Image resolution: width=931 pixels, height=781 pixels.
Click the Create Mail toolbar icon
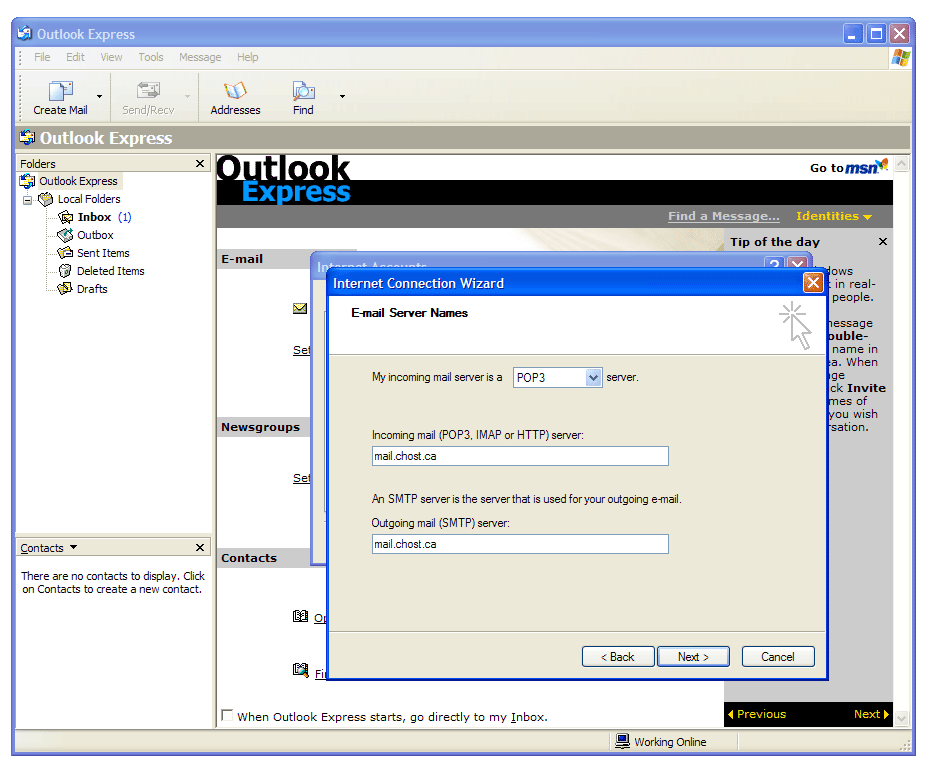tap(61, 91)
